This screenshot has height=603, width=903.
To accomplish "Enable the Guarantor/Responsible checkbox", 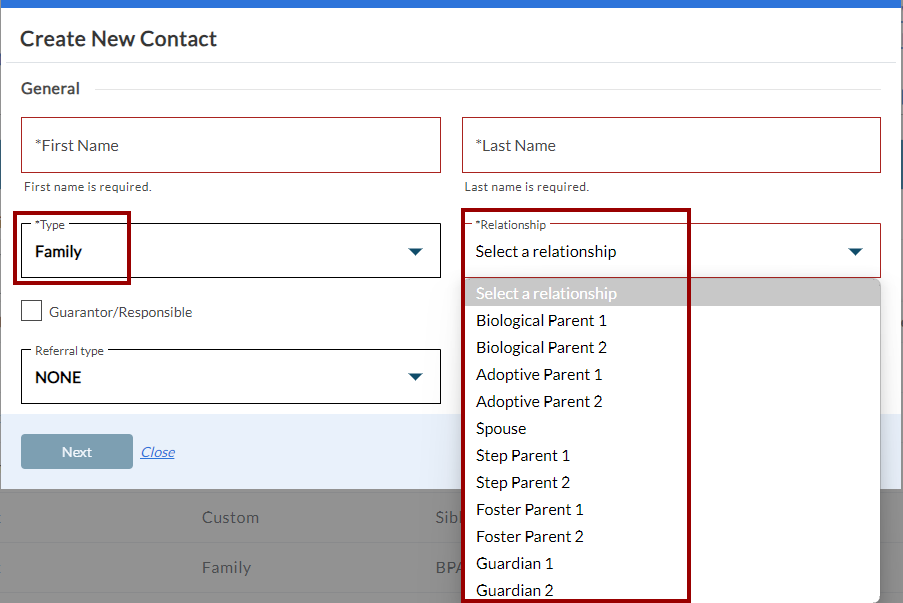I will click(x=32, y=311).
